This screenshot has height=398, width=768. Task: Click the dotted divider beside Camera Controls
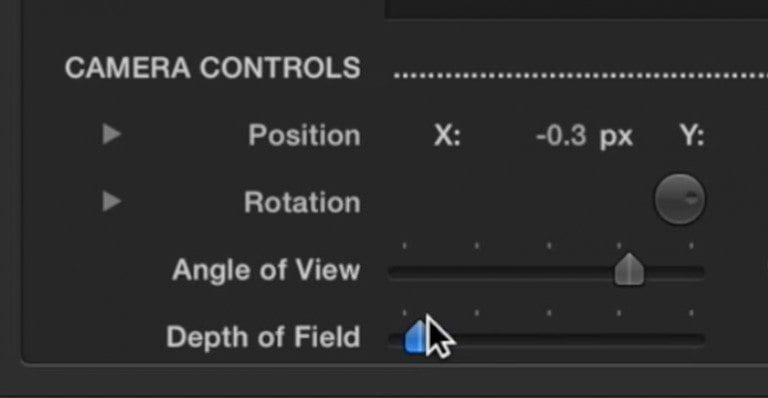pyautogui.click(x=581, y=76)
